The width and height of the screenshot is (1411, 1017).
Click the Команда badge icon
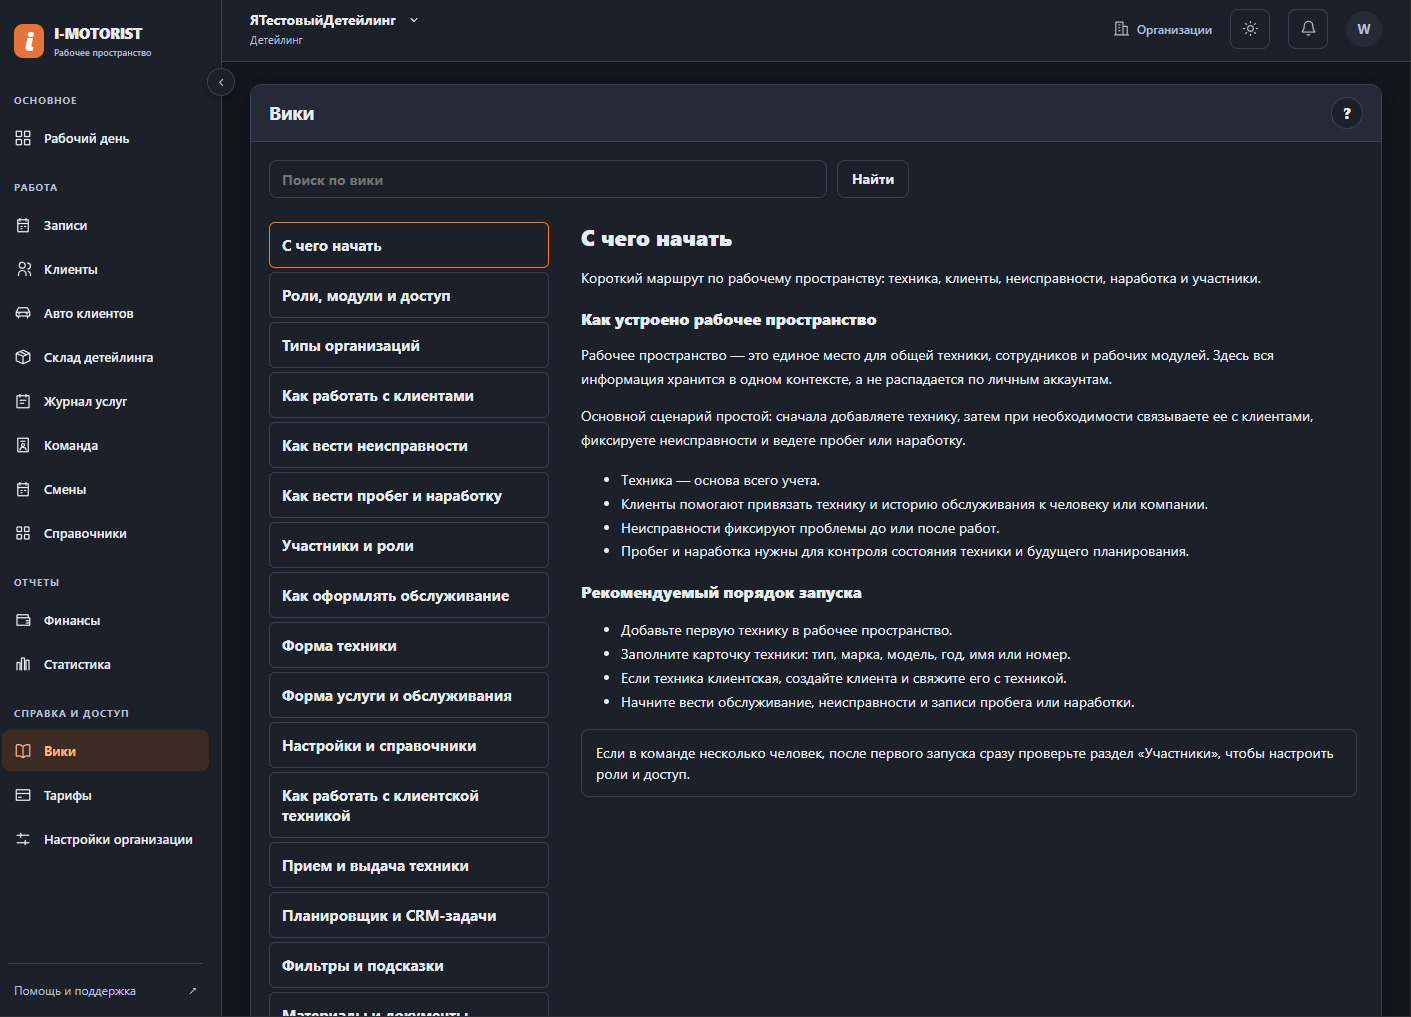point(23,445)
